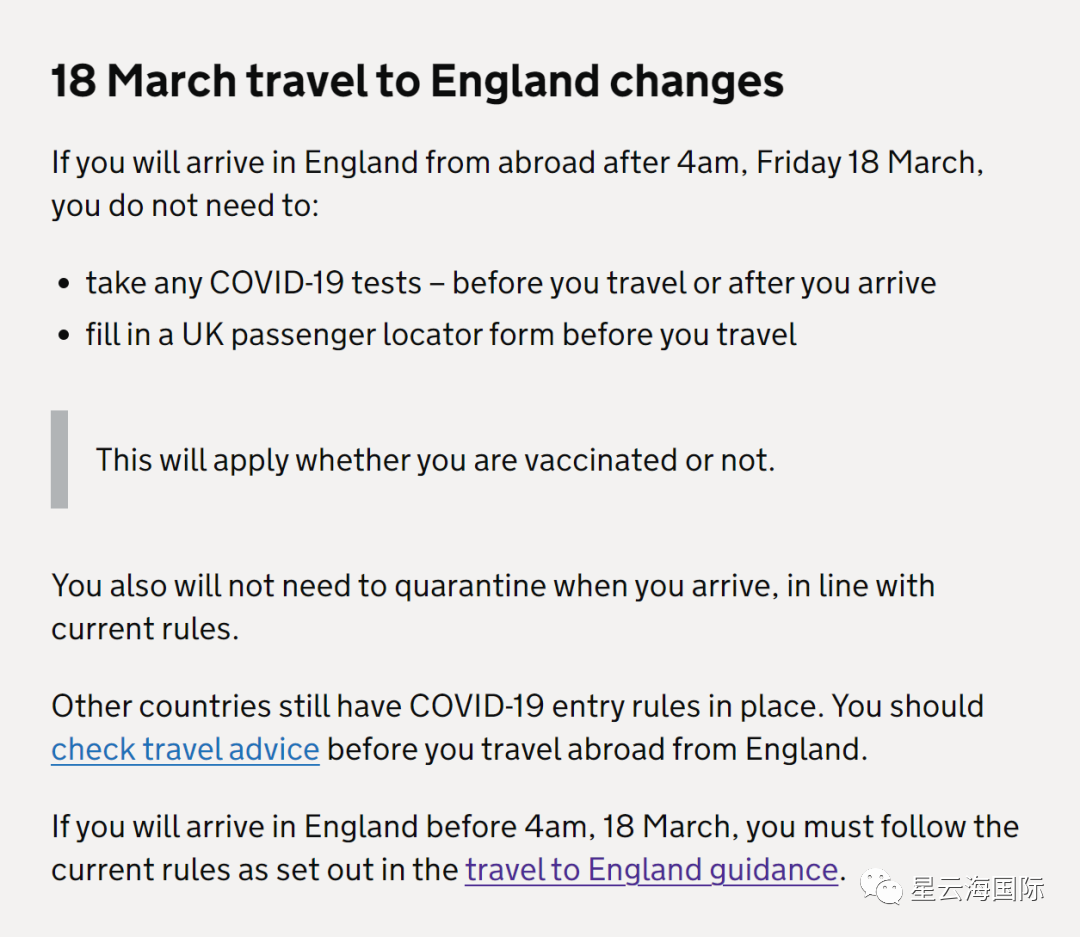1080x937 pixels.
Task: Open the 'check travel advice' link
Action: 185,749
